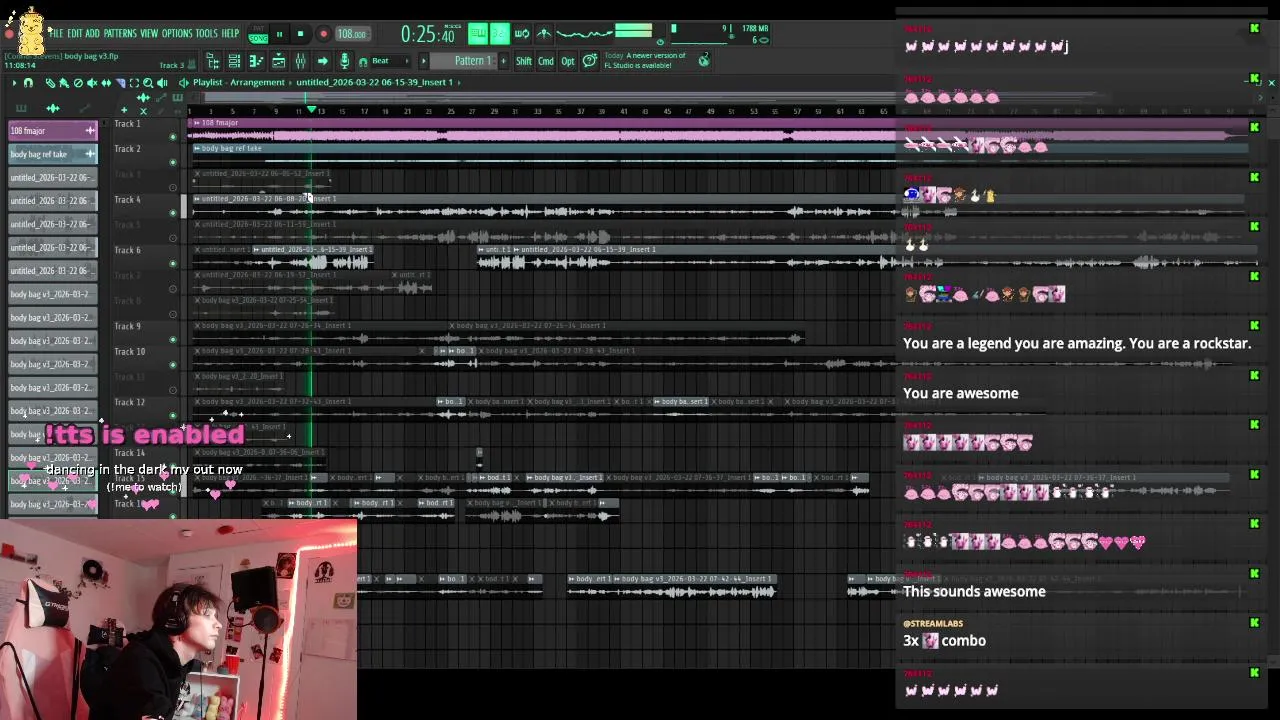Open the OPTIONS menu
Image resolution: width=1280 pixels, height=720 pixels.
tap(177, 33)
